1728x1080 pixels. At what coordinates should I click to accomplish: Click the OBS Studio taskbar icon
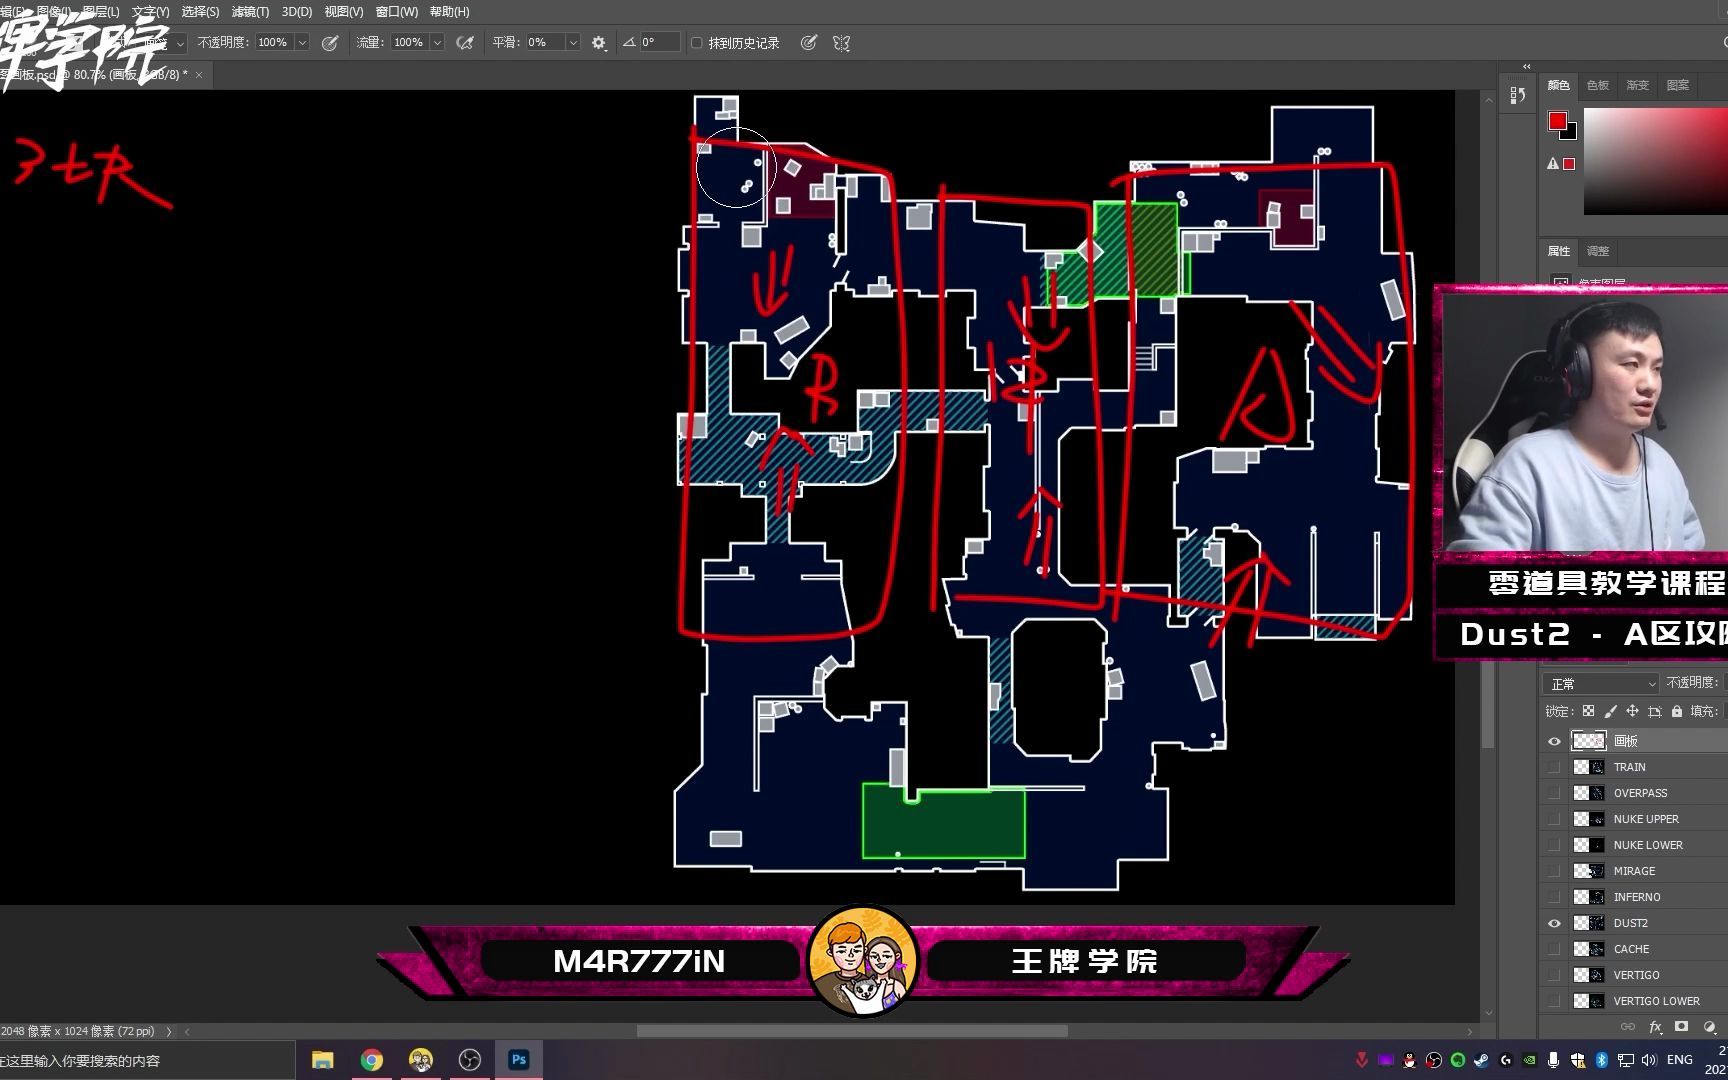469,1060
